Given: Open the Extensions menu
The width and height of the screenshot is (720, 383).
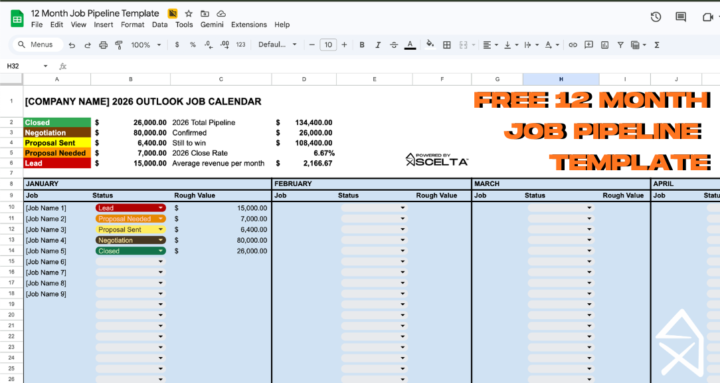Looking at the screenshot, I should 249,25.
